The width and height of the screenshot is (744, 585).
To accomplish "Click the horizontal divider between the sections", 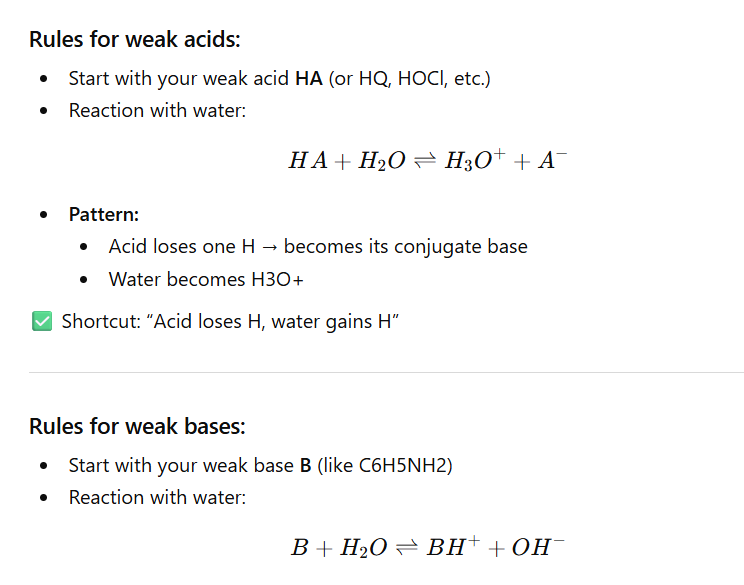I will pyautogui.click(x=386, y=373).
